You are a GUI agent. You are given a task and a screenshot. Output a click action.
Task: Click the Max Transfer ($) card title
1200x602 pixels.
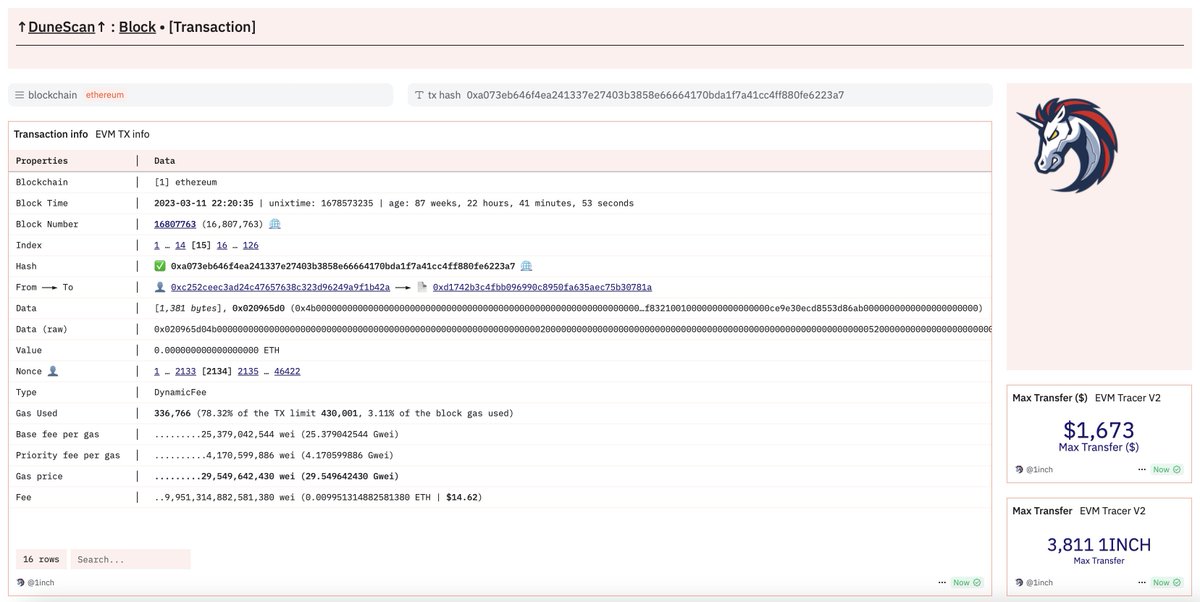point(1049,398)
